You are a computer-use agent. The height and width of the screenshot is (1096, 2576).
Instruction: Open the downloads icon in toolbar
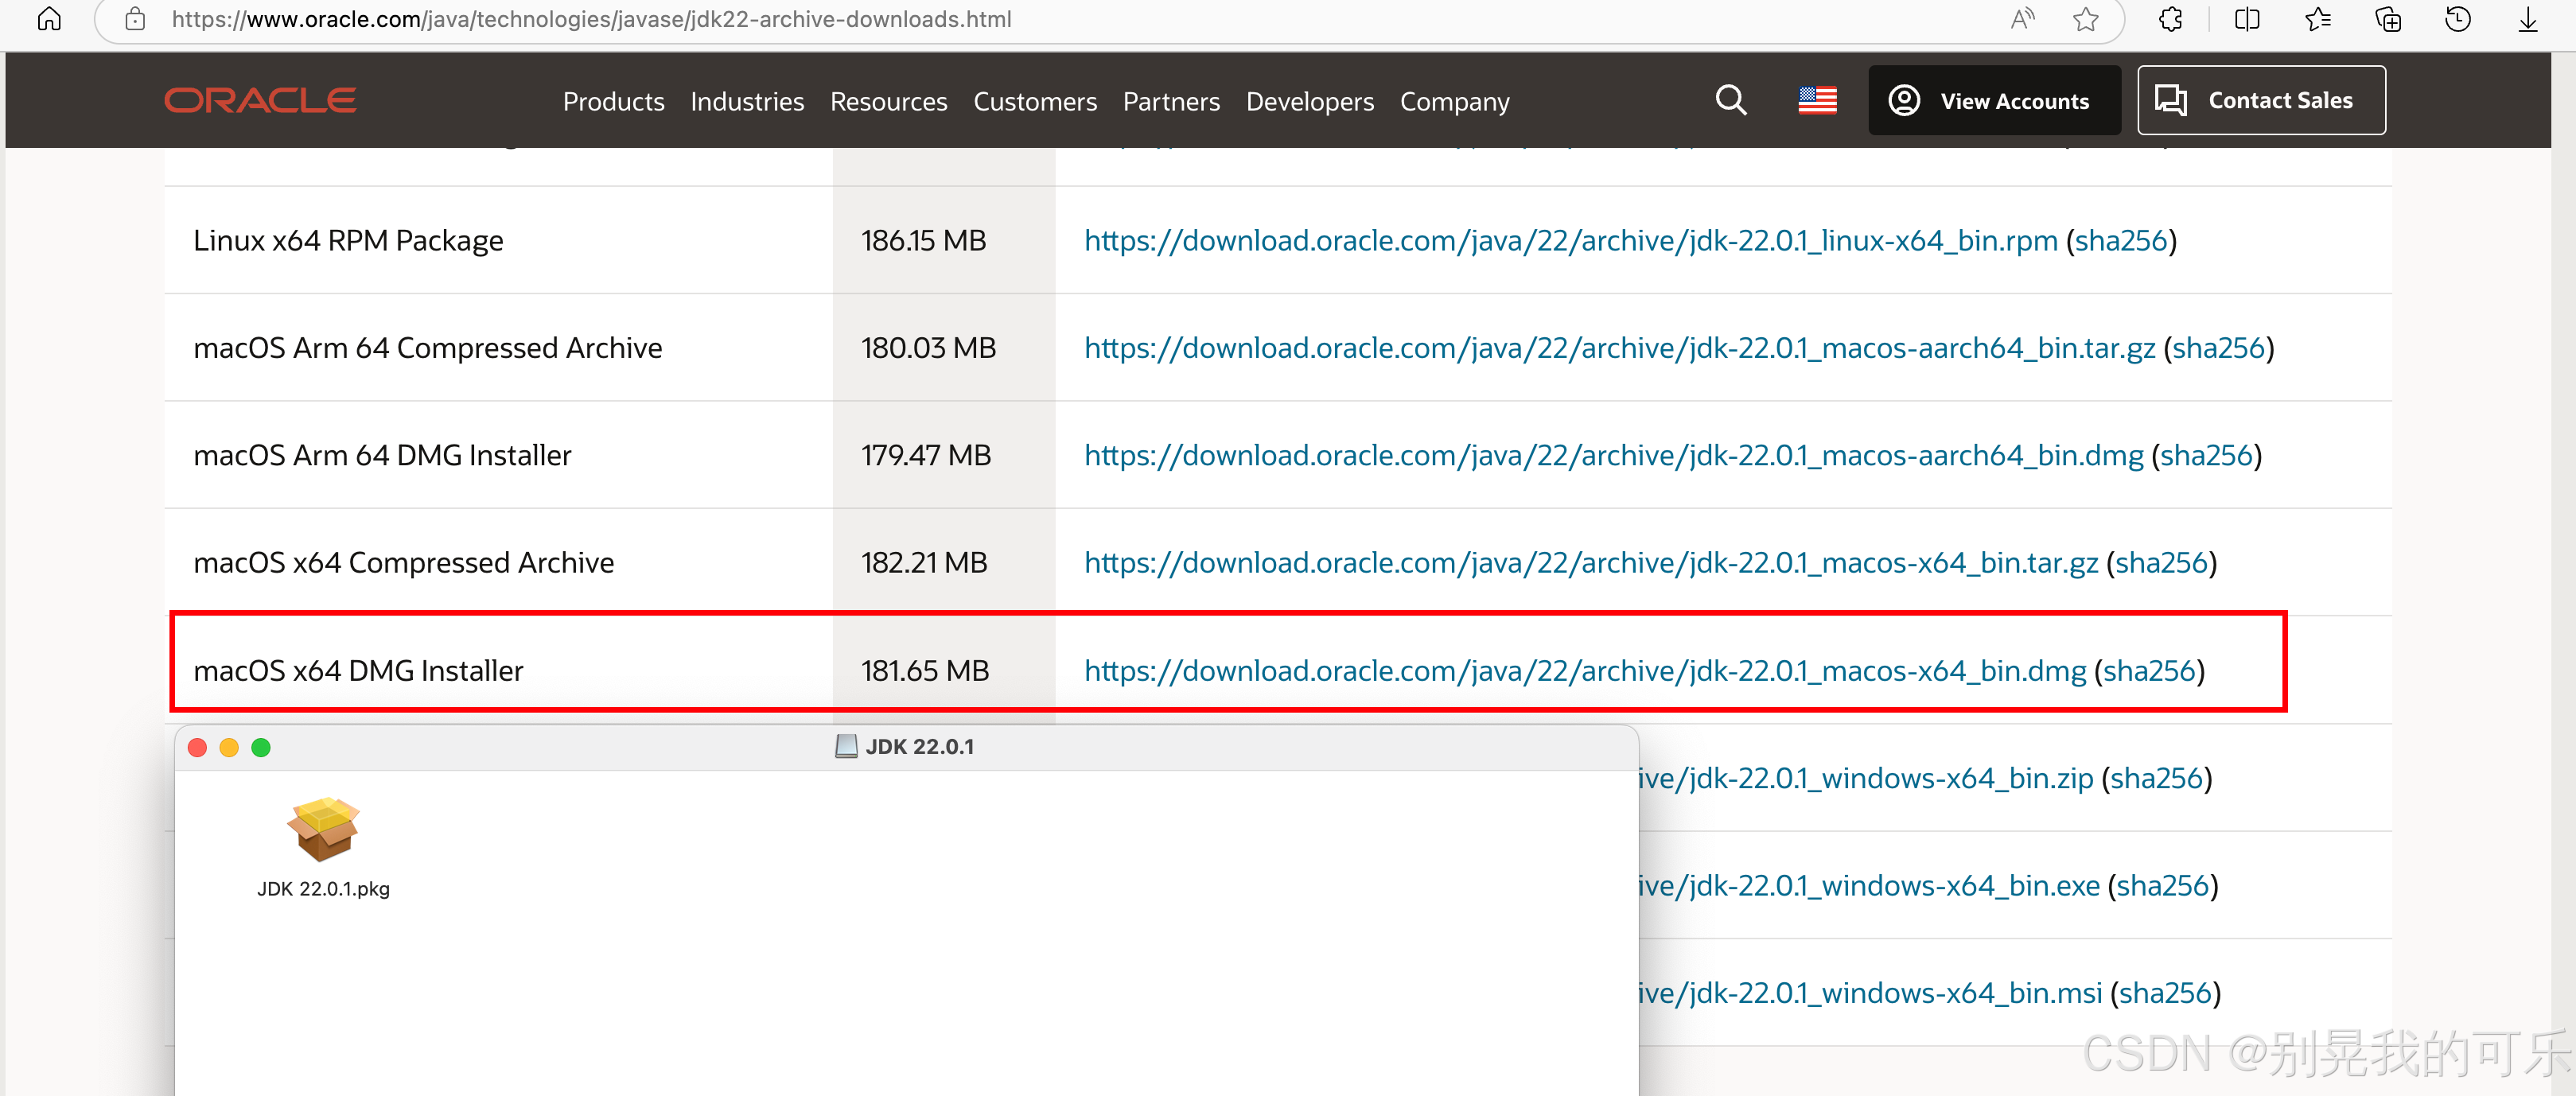(2528, 19)
